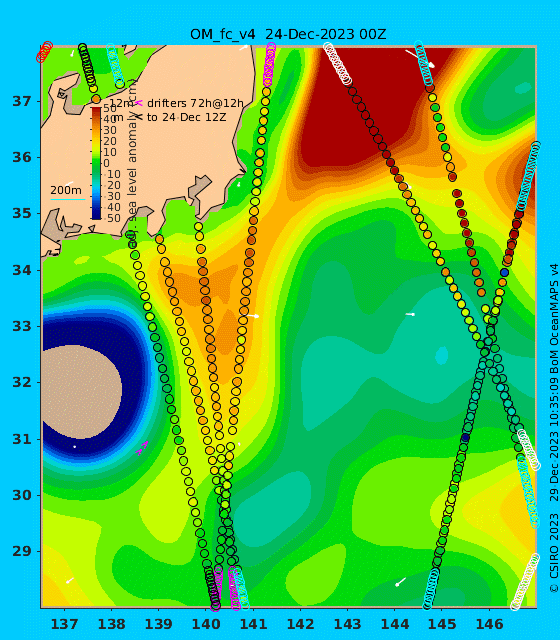The width and height of the screenshot is (560, 640).
Task: Click the white current arrow near 33N 144E
Action: 410,314
